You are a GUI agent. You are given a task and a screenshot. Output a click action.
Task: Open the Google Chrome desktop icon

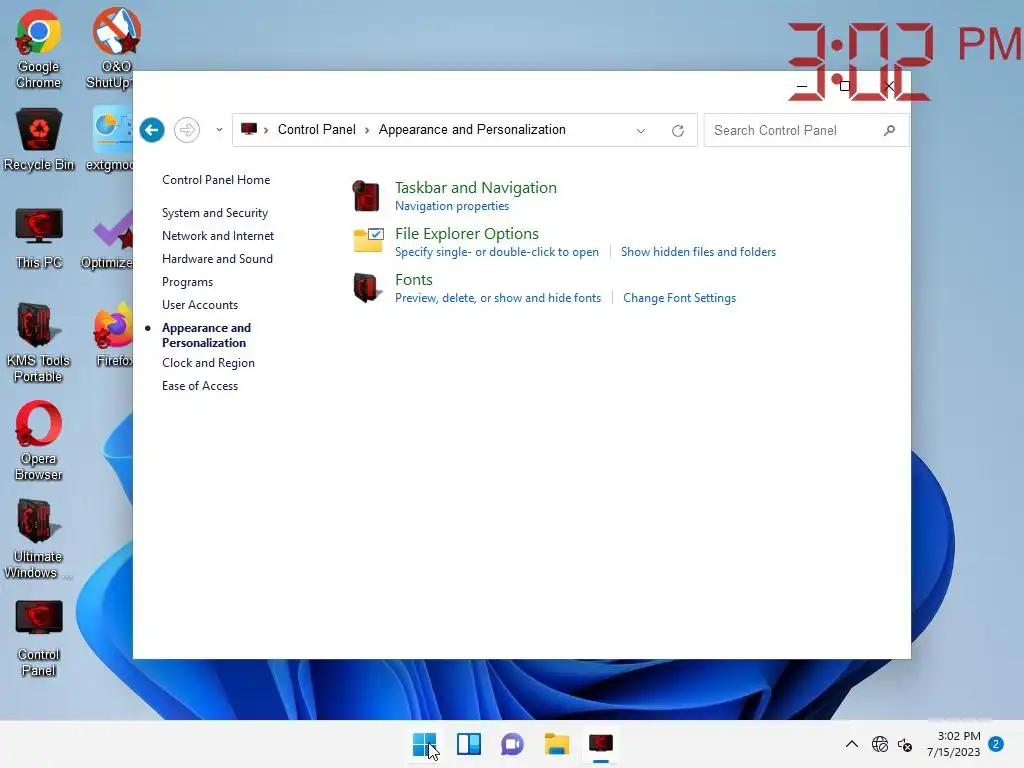point(39,47)
